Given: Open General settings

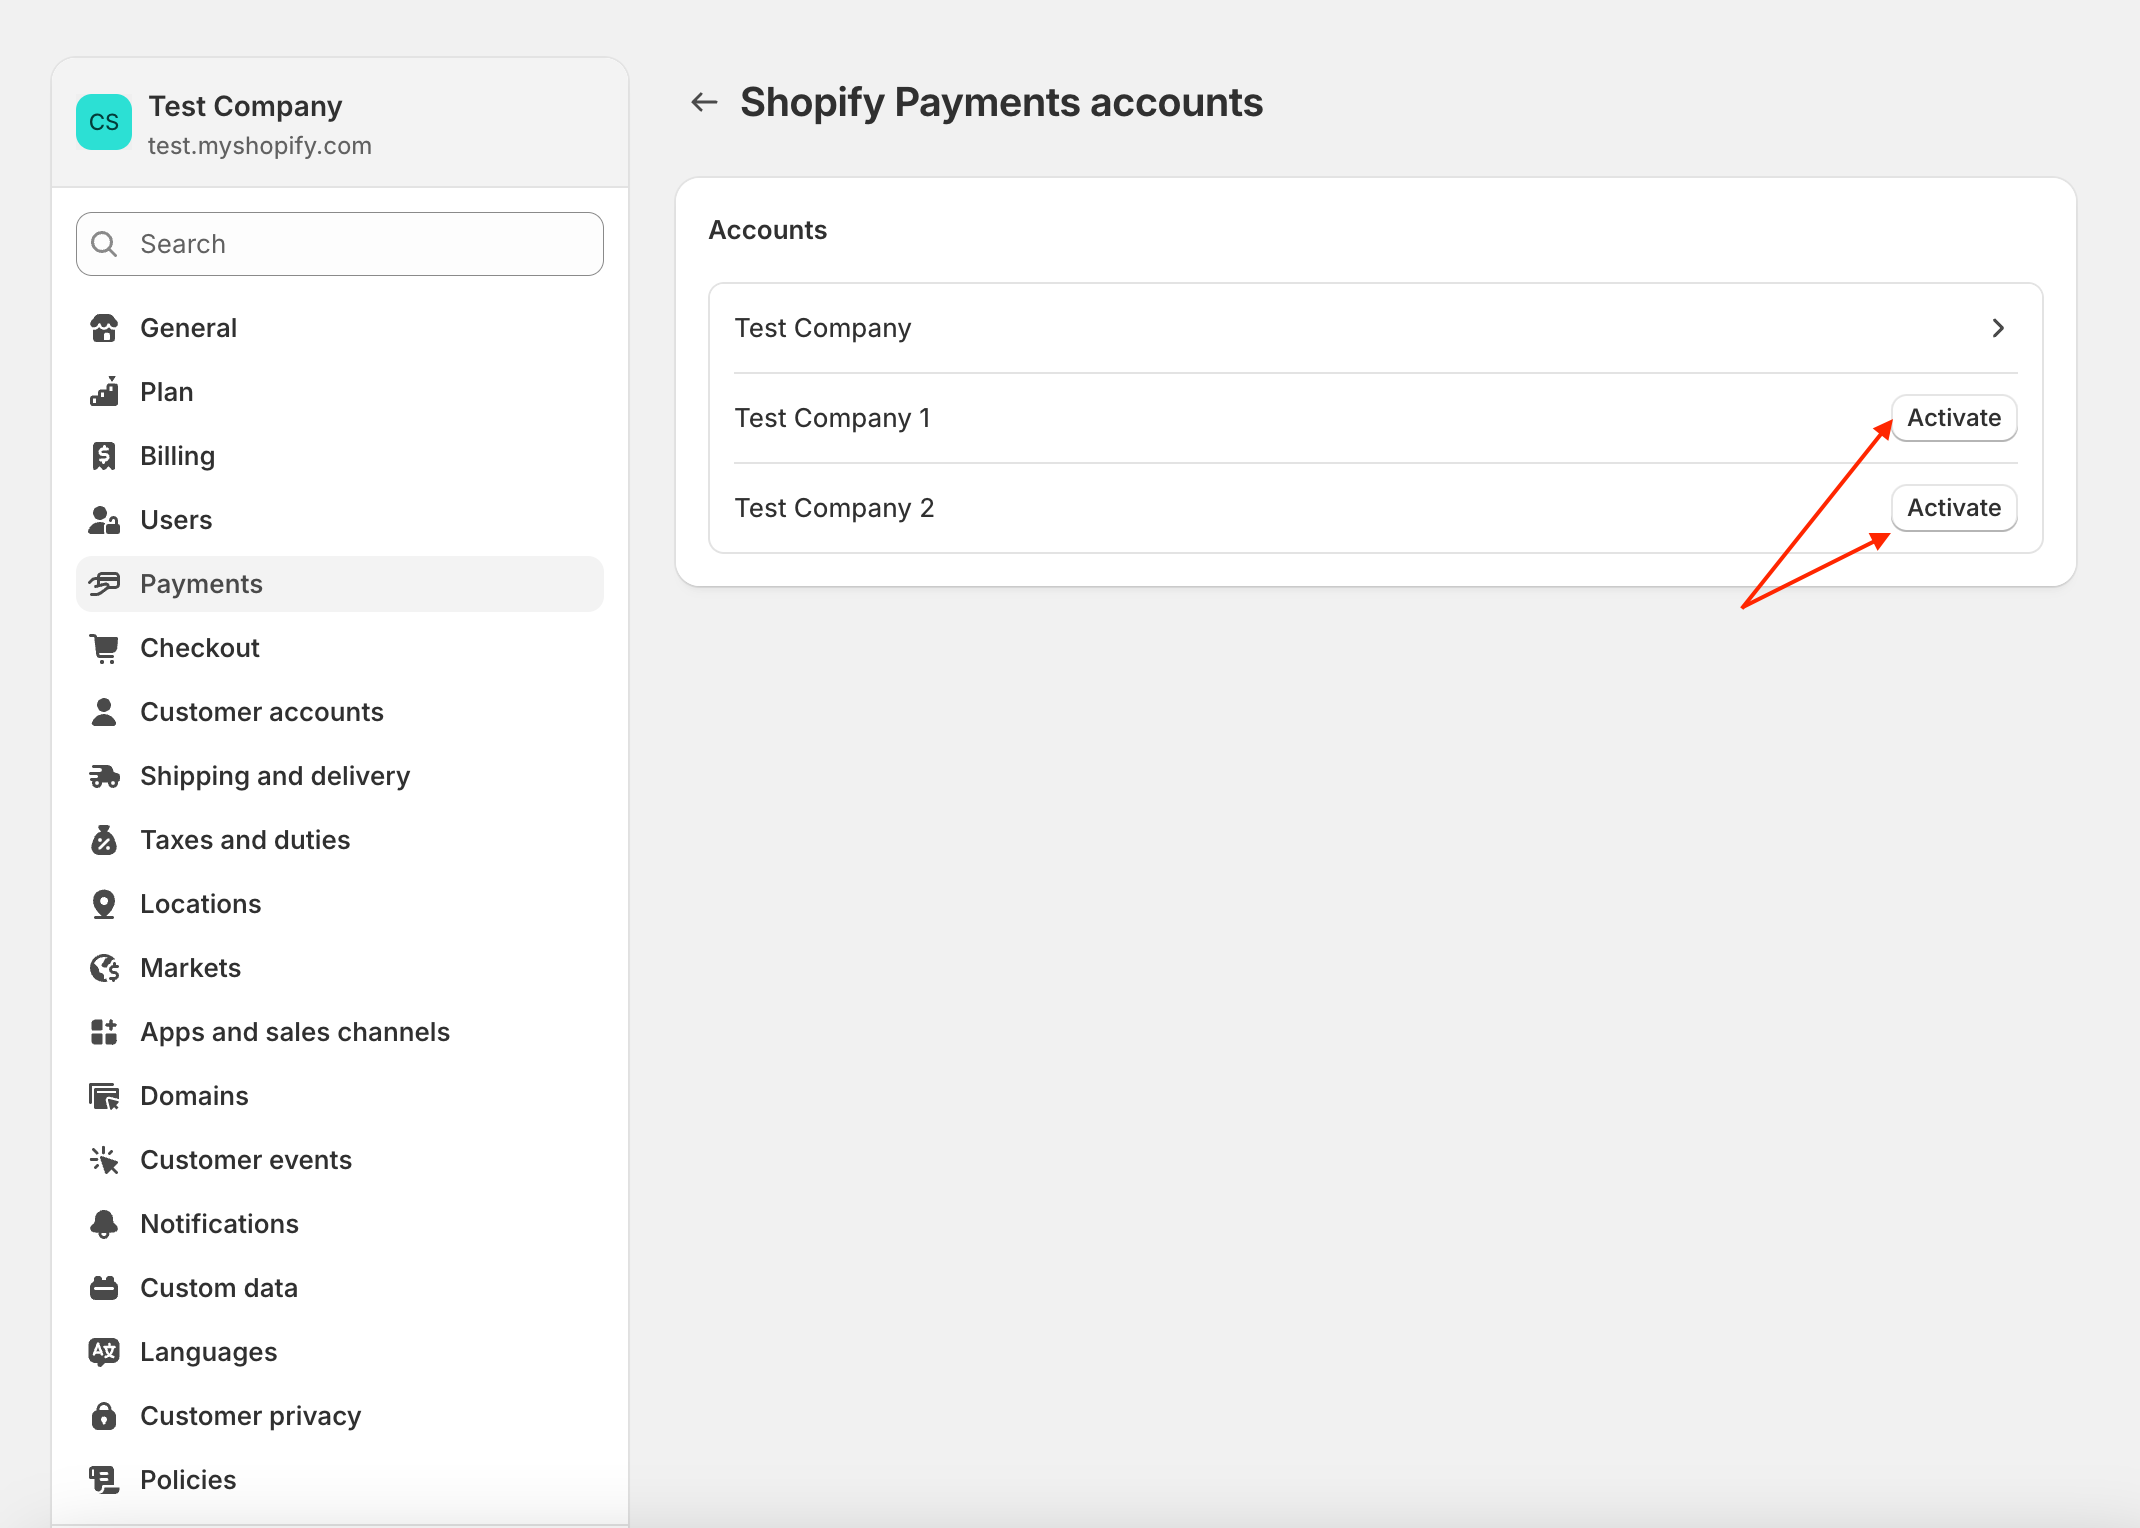Looking at the screenshot, I should point(340,328).
